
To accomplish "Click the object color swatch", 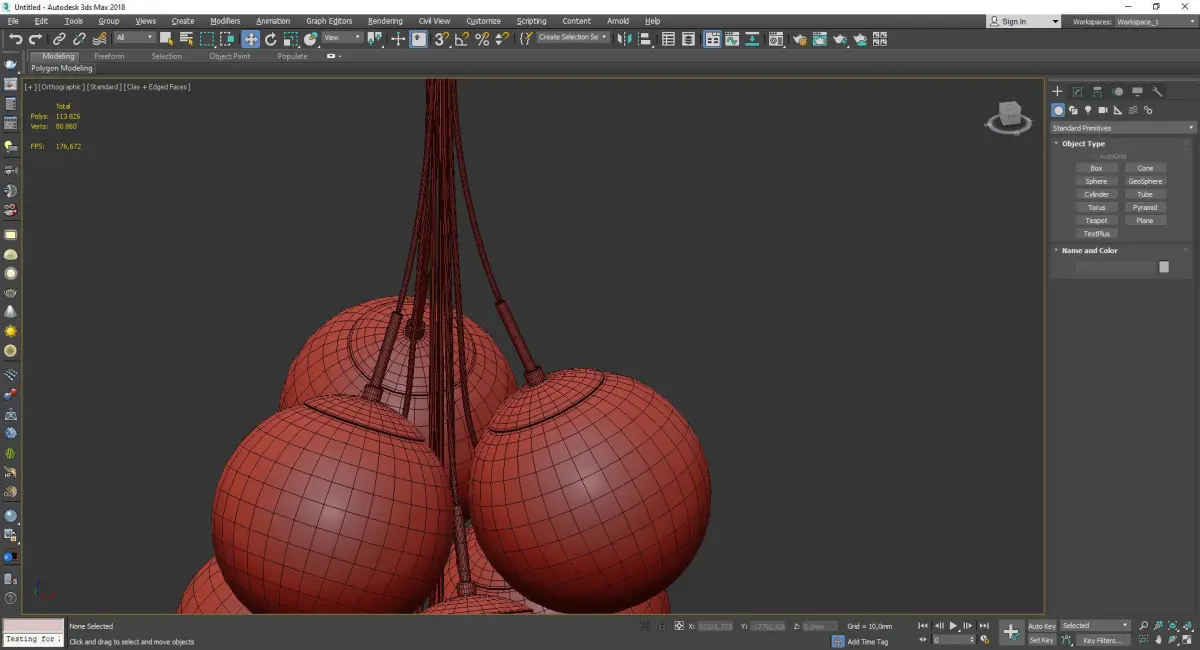I will (1164, 267).
